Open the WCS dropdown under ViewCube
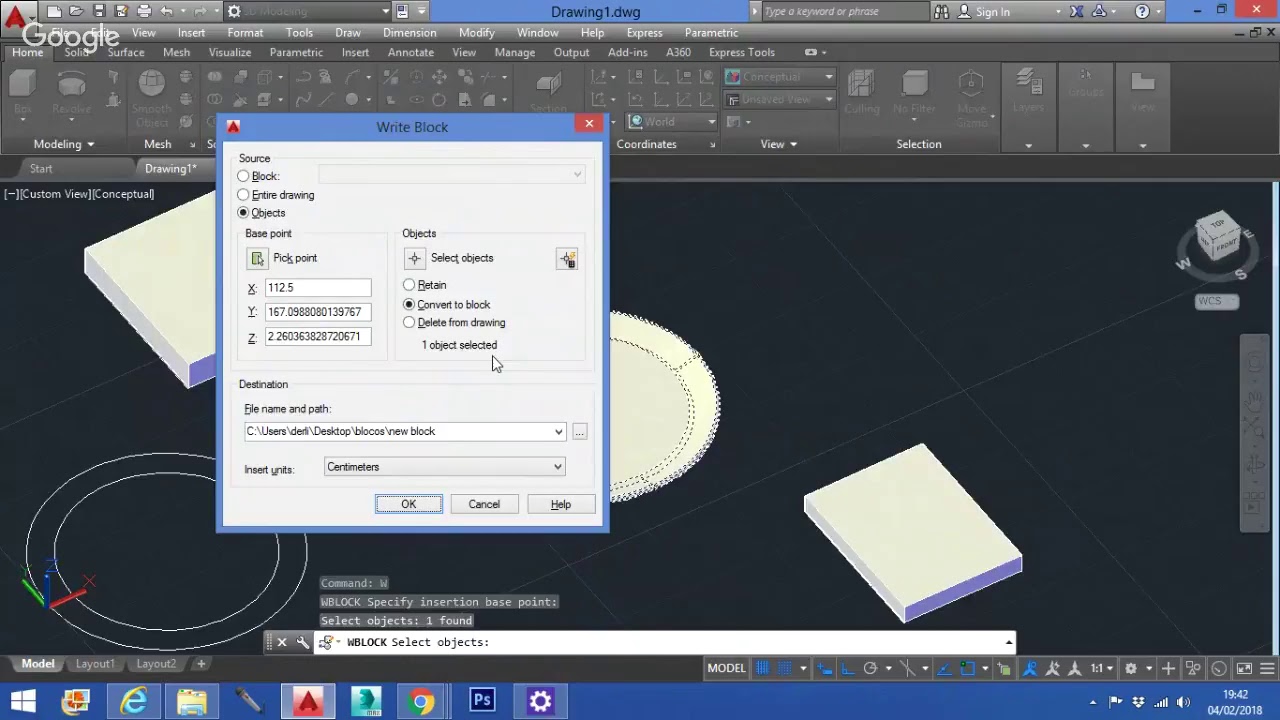The width and height of the screenshot is (1280, 720). 1216,301
